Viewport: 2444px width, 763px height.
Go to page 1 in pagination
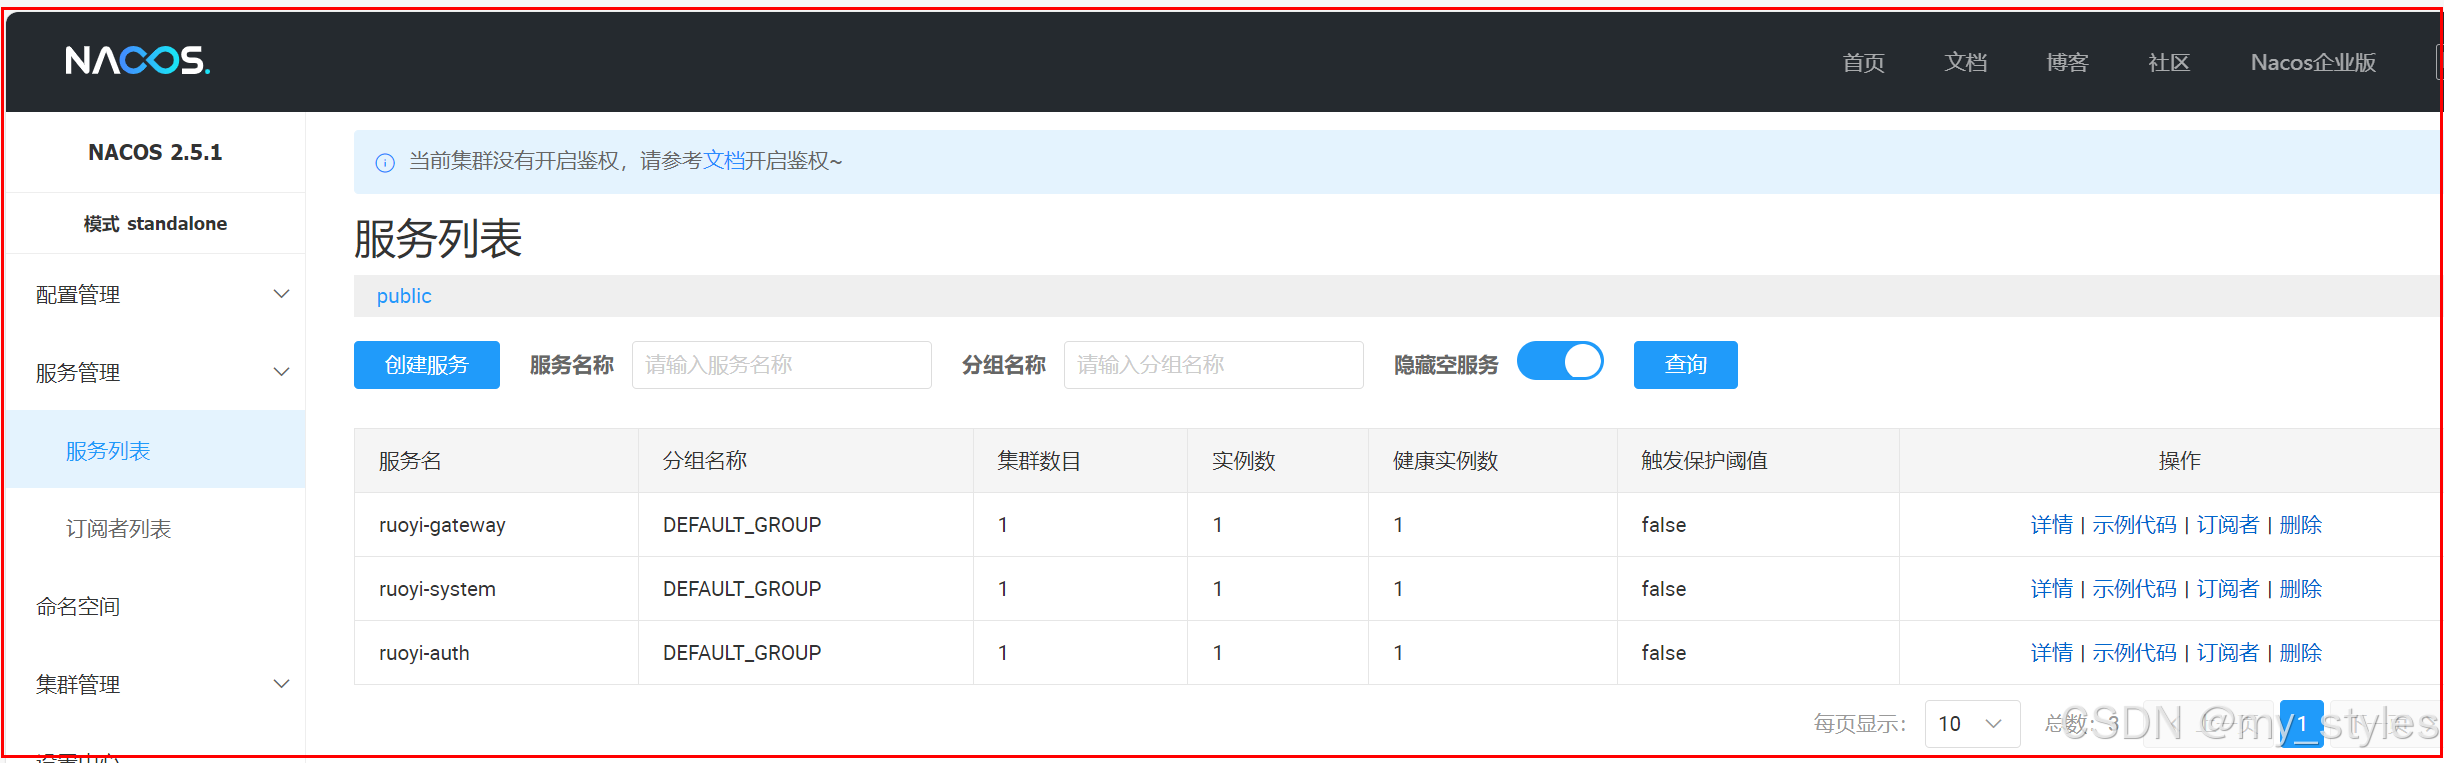click(x=2301, y=723)
